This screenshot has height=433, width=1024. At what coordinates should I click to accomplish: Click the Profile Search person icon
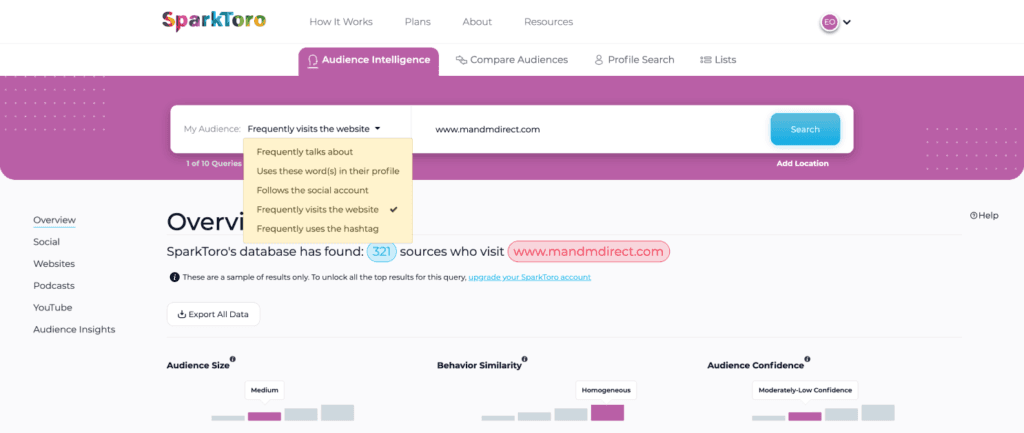tap(598, 60)
